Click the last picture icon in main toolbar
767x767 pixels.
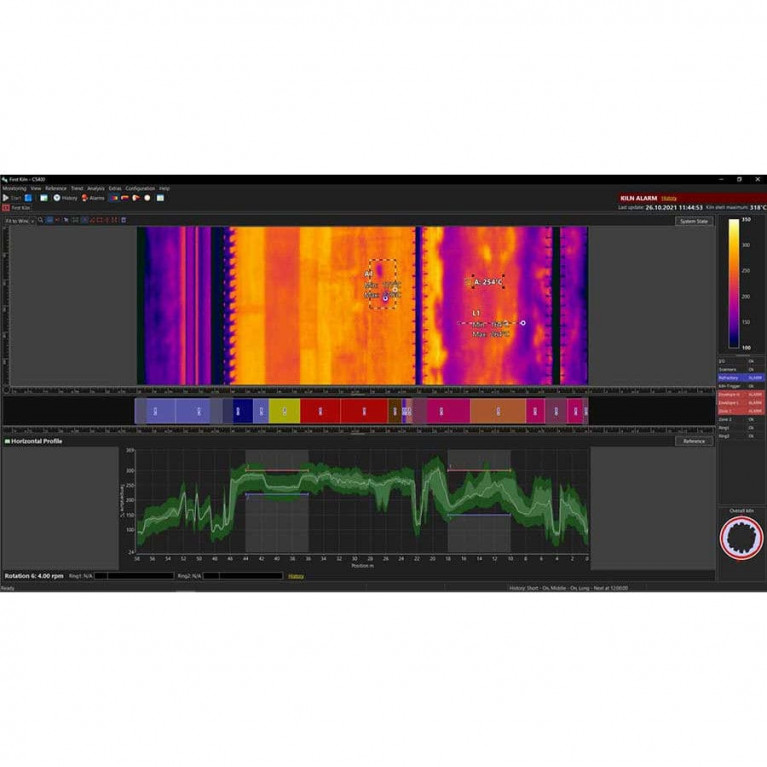(x=160, y=198)
